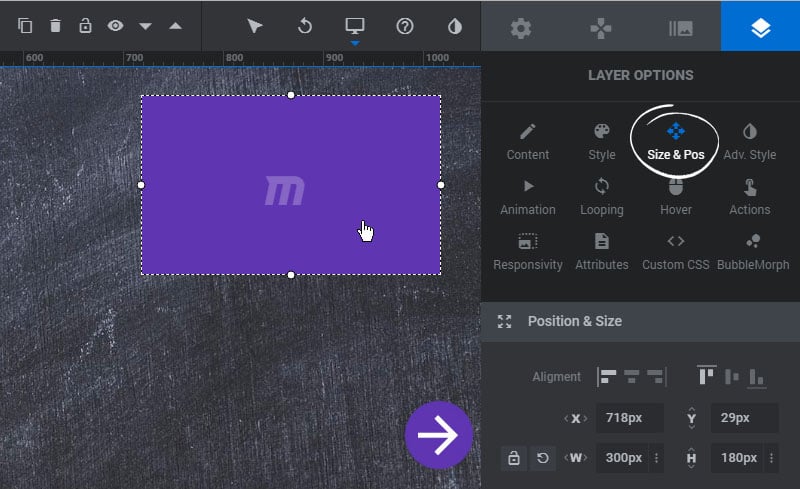800x489 pixels.
Task: Align layer vertically top
Action: tap(707, 376)
